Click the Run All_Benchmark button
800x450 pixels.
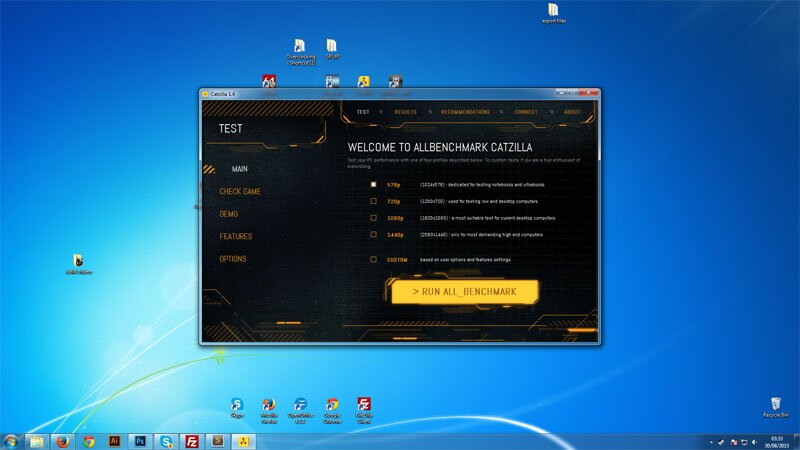[x=465, y=292]
